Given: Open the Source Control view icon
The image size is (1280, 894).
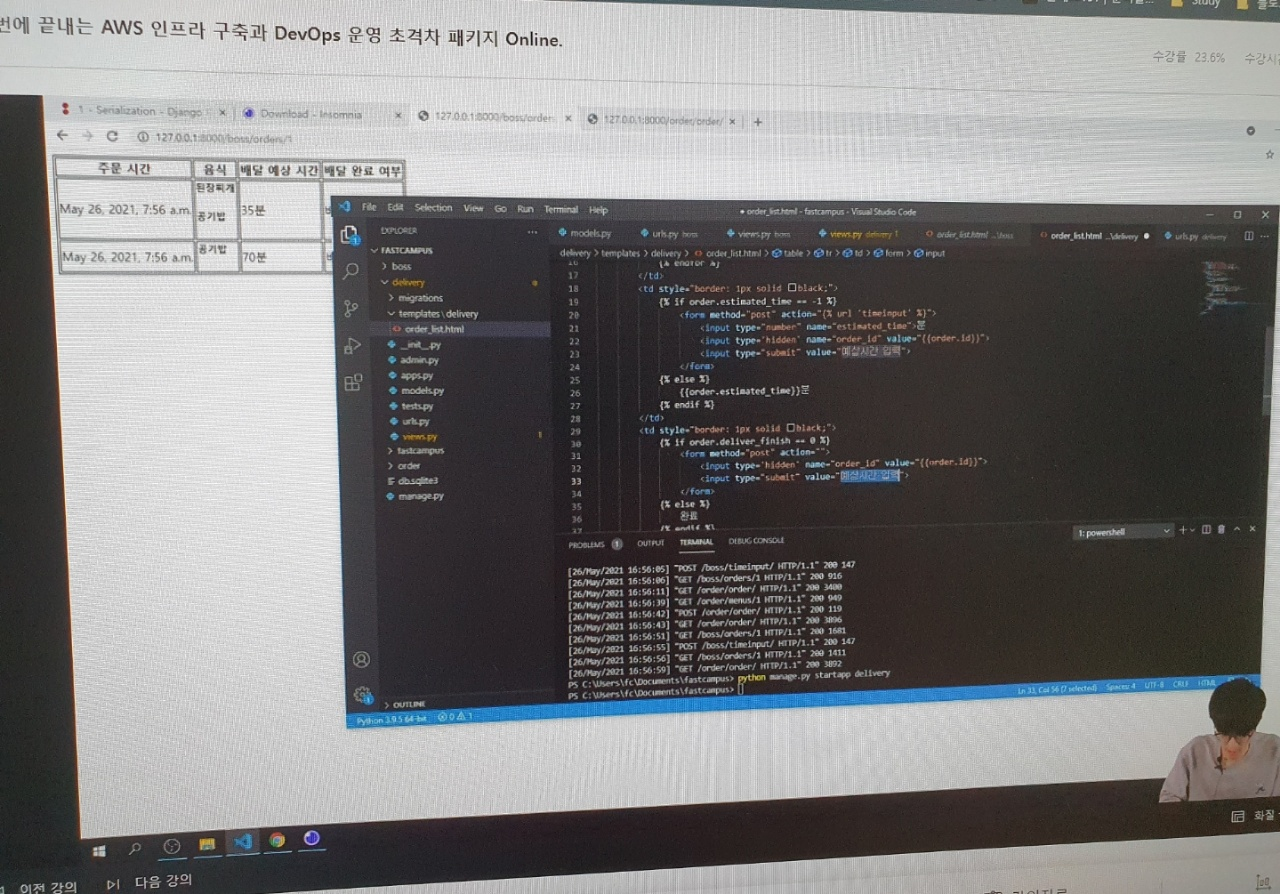Looking at the screenshot, I should tap(351, 308).
